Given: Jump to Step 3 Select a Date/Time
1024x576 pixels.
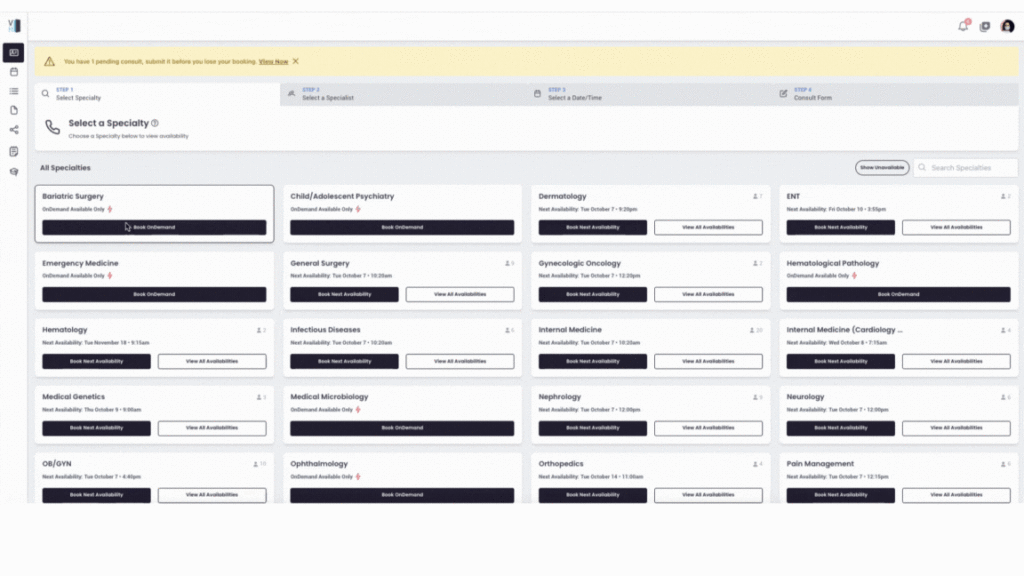Looking at the screenshot, I should click(x=650, y=94).
